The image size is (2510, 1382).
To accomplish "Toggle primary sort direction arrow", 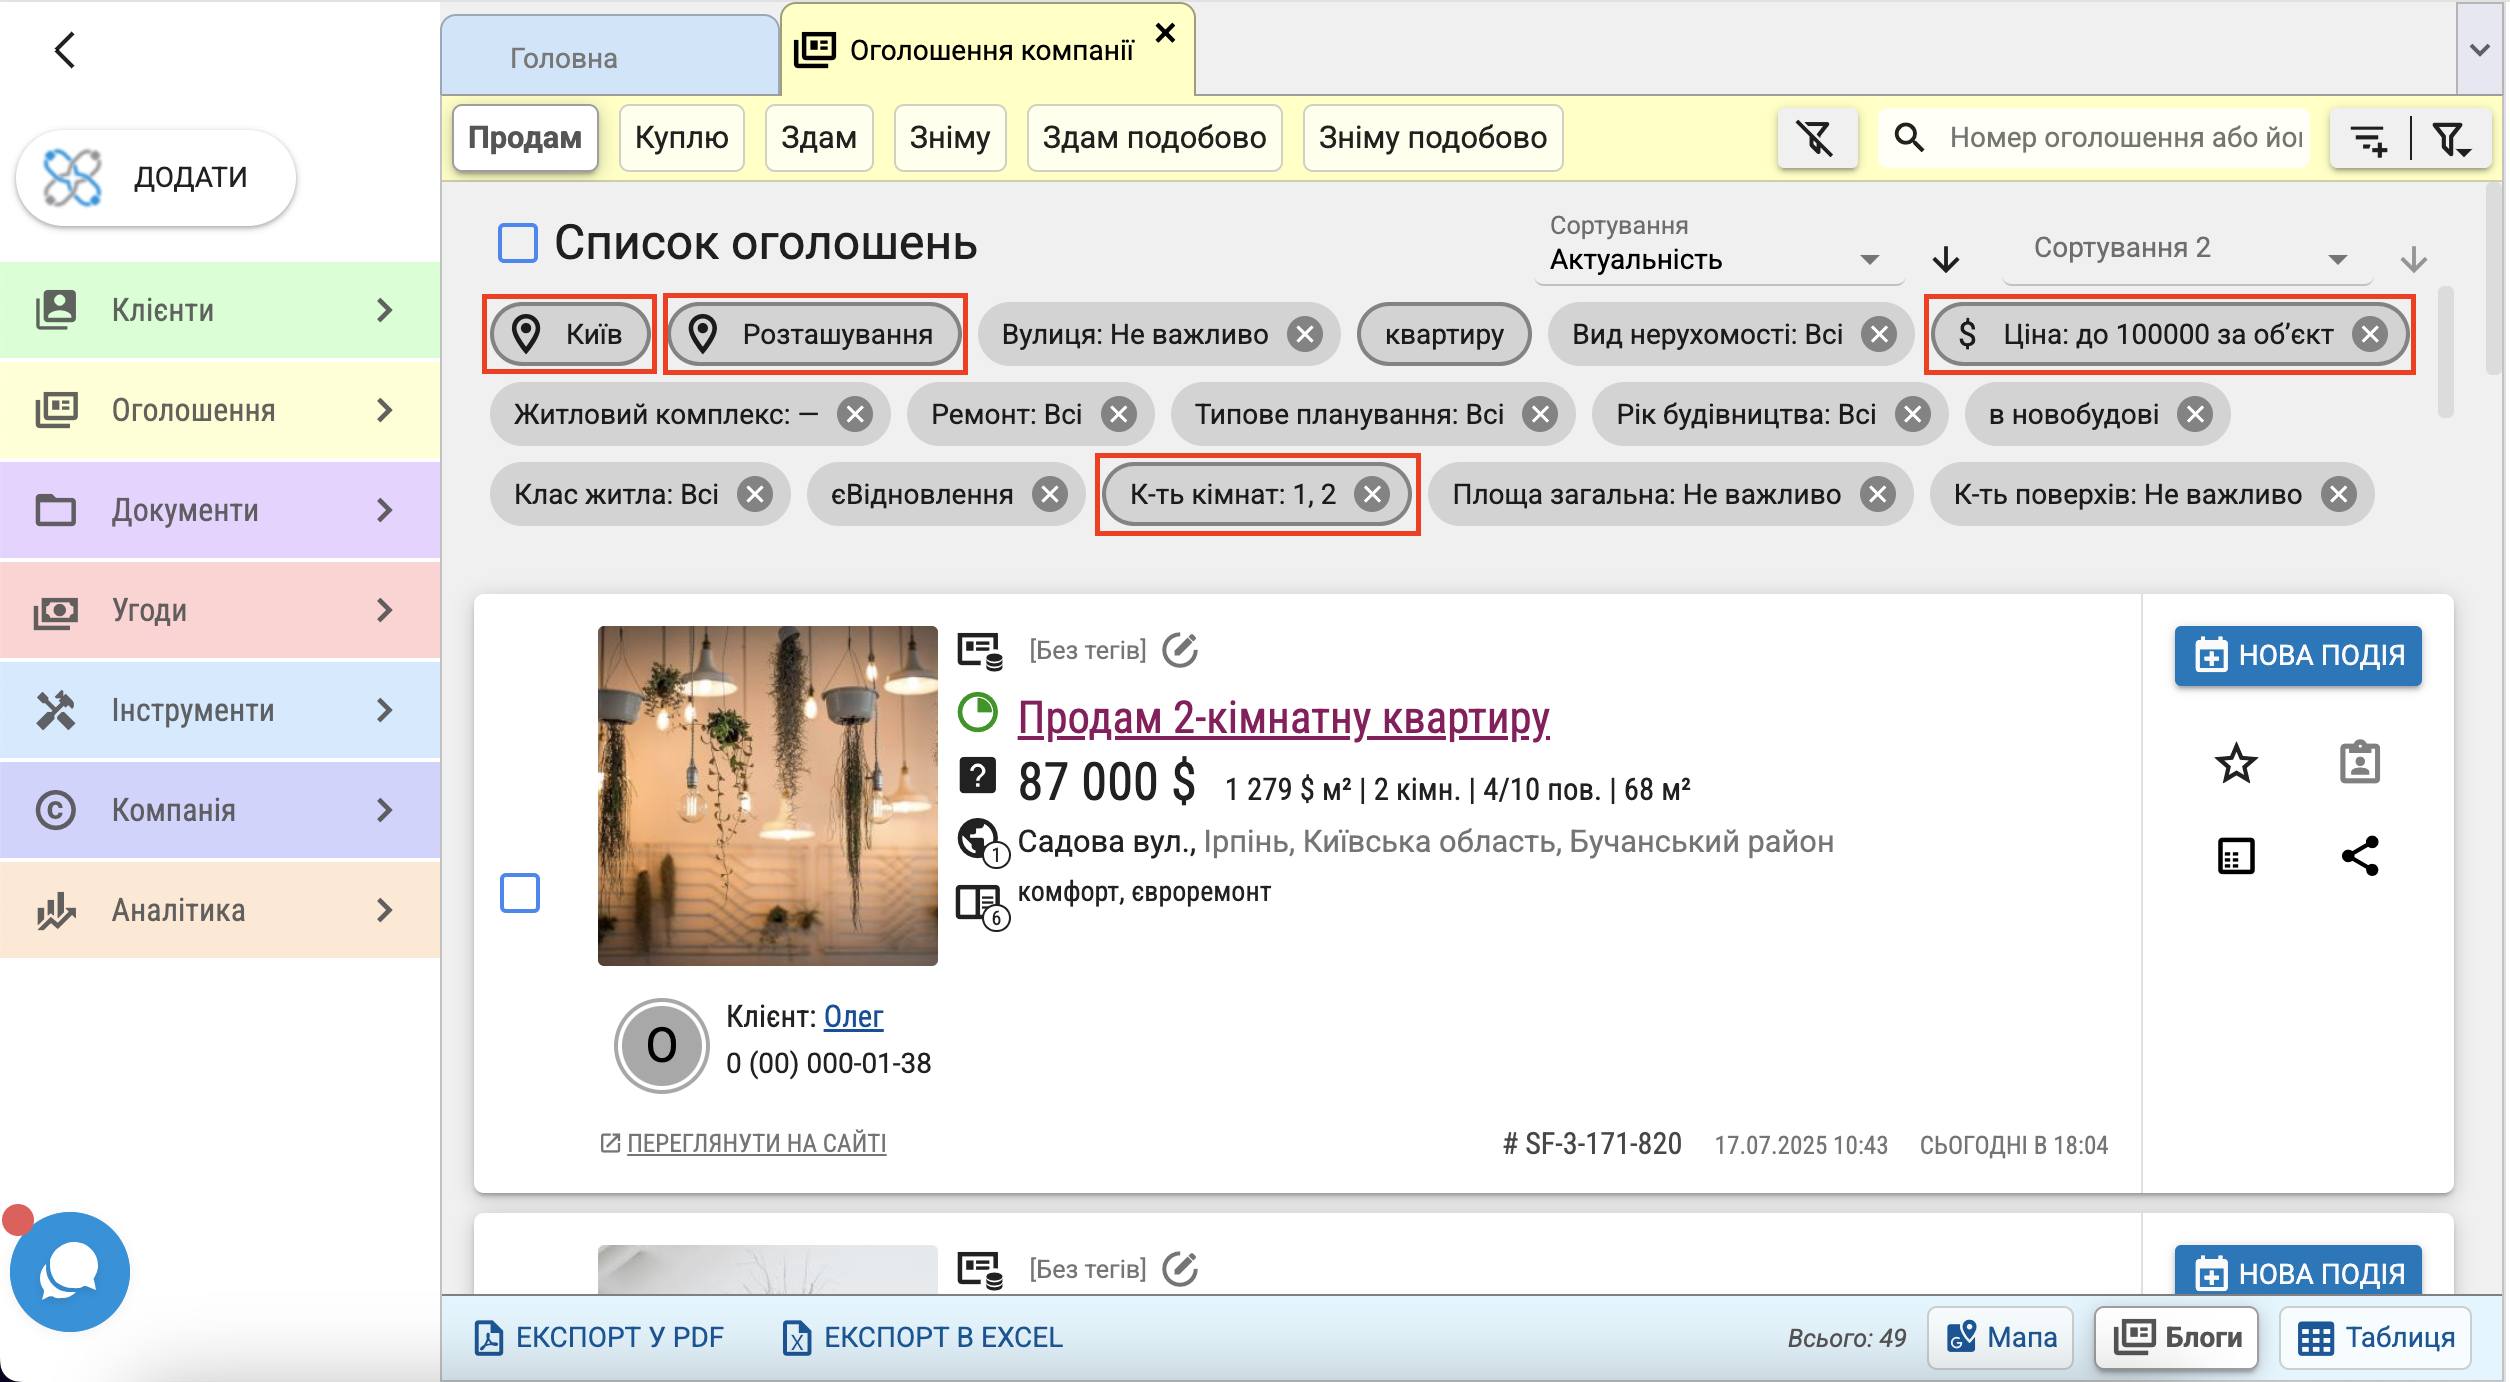I will (1945, 260).
